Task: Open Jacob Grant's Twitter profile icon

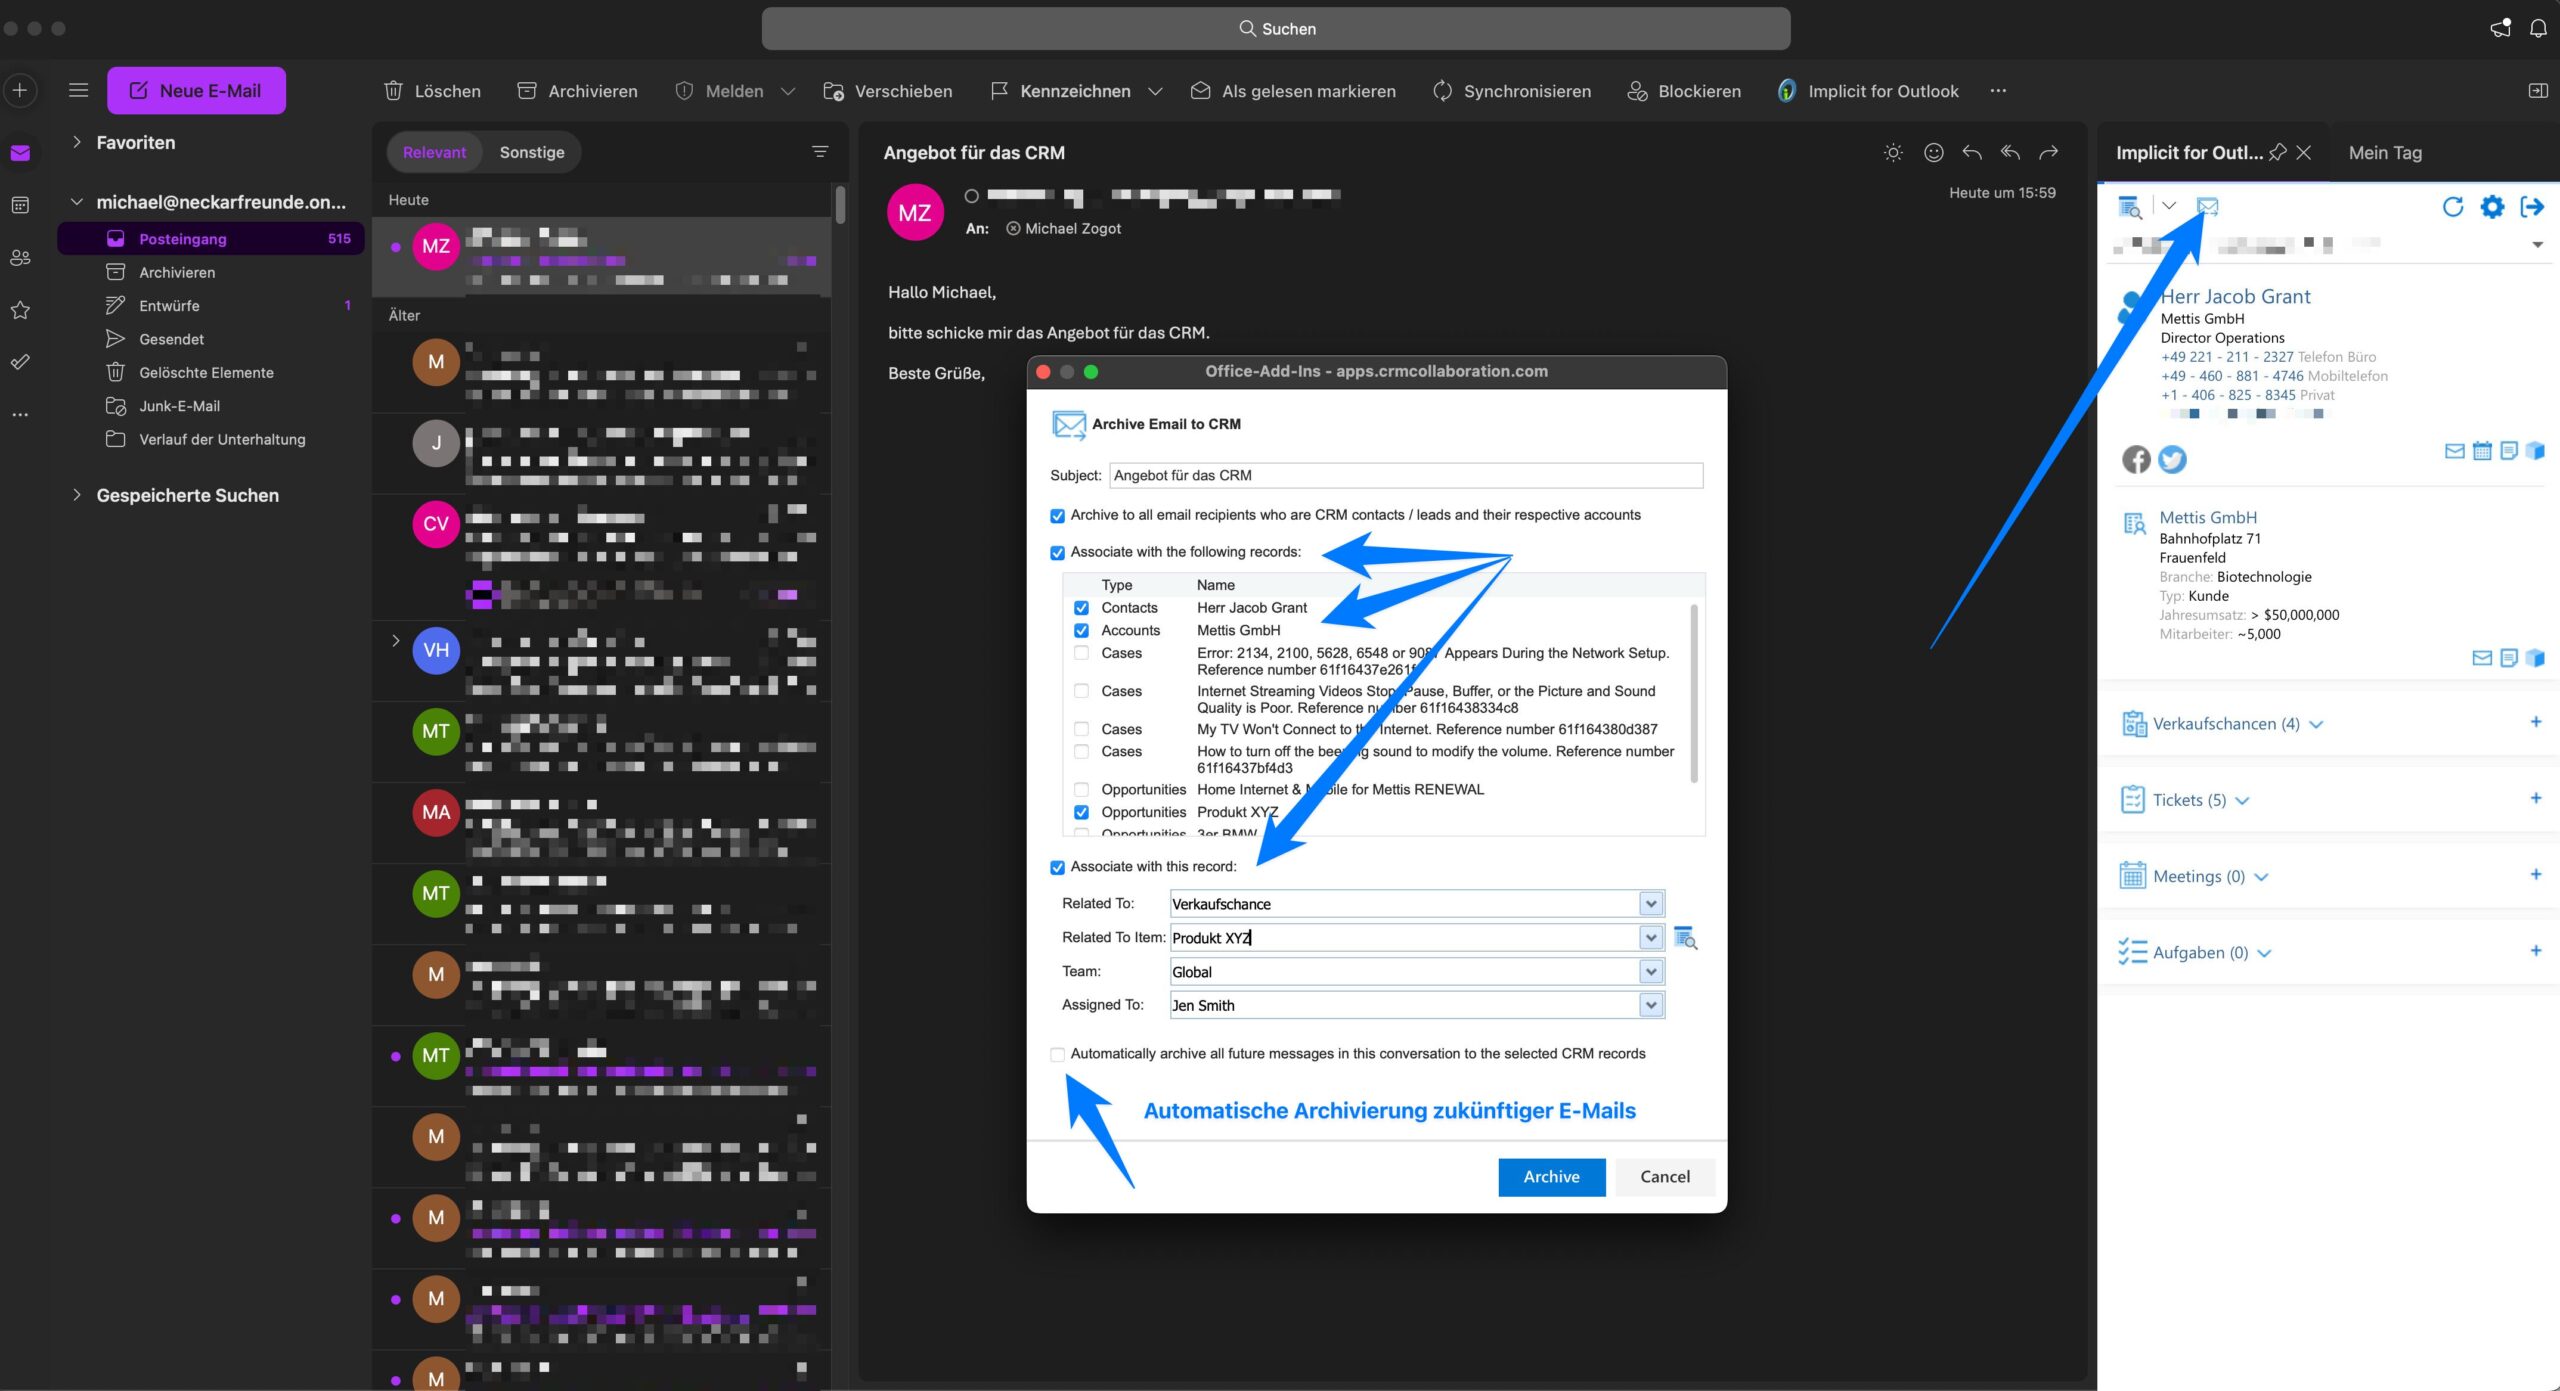Action: pos(2172,459)
